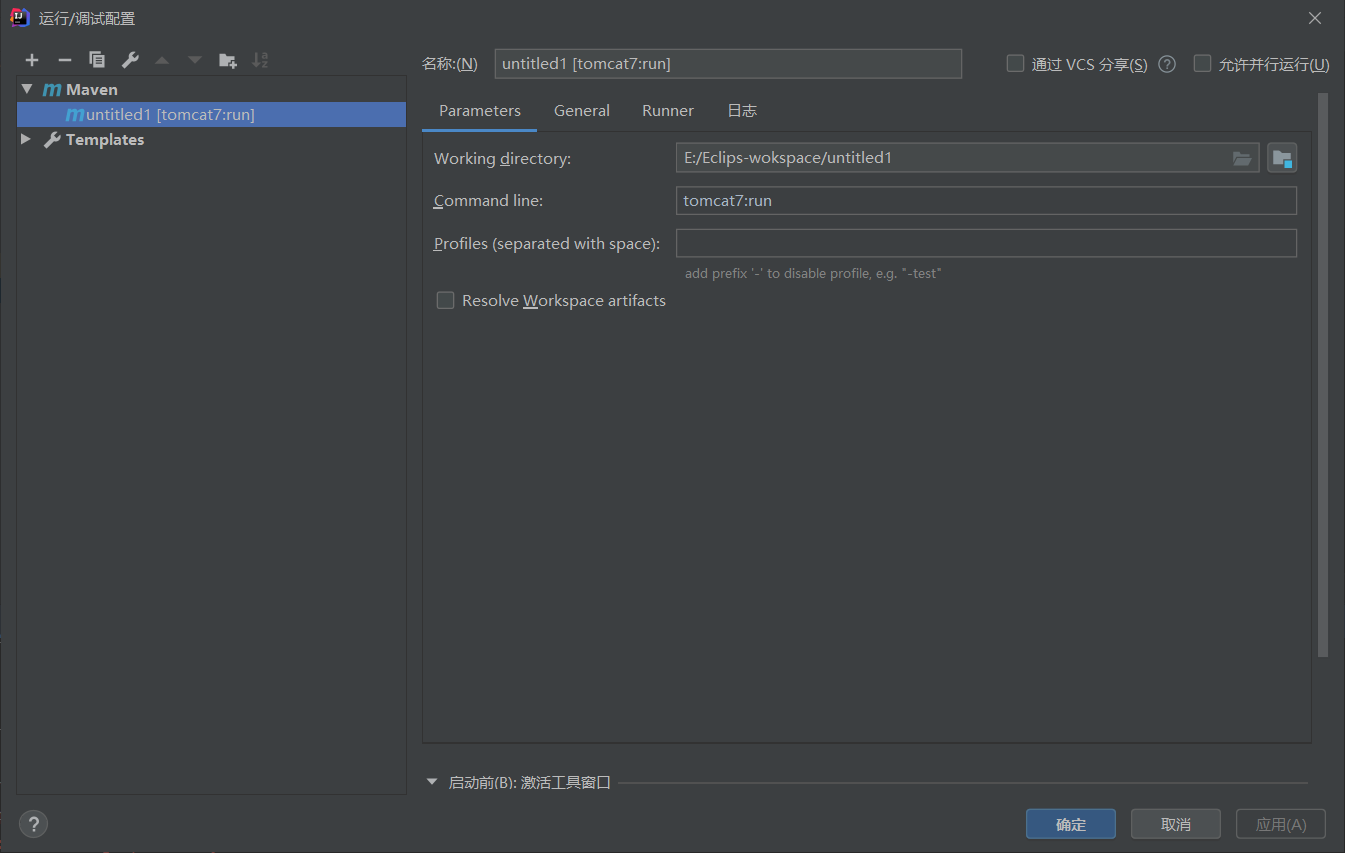Select the Templates label in tree
Image resolution: width=1345 pixels, height=853 pixels.
click(105, 139)
